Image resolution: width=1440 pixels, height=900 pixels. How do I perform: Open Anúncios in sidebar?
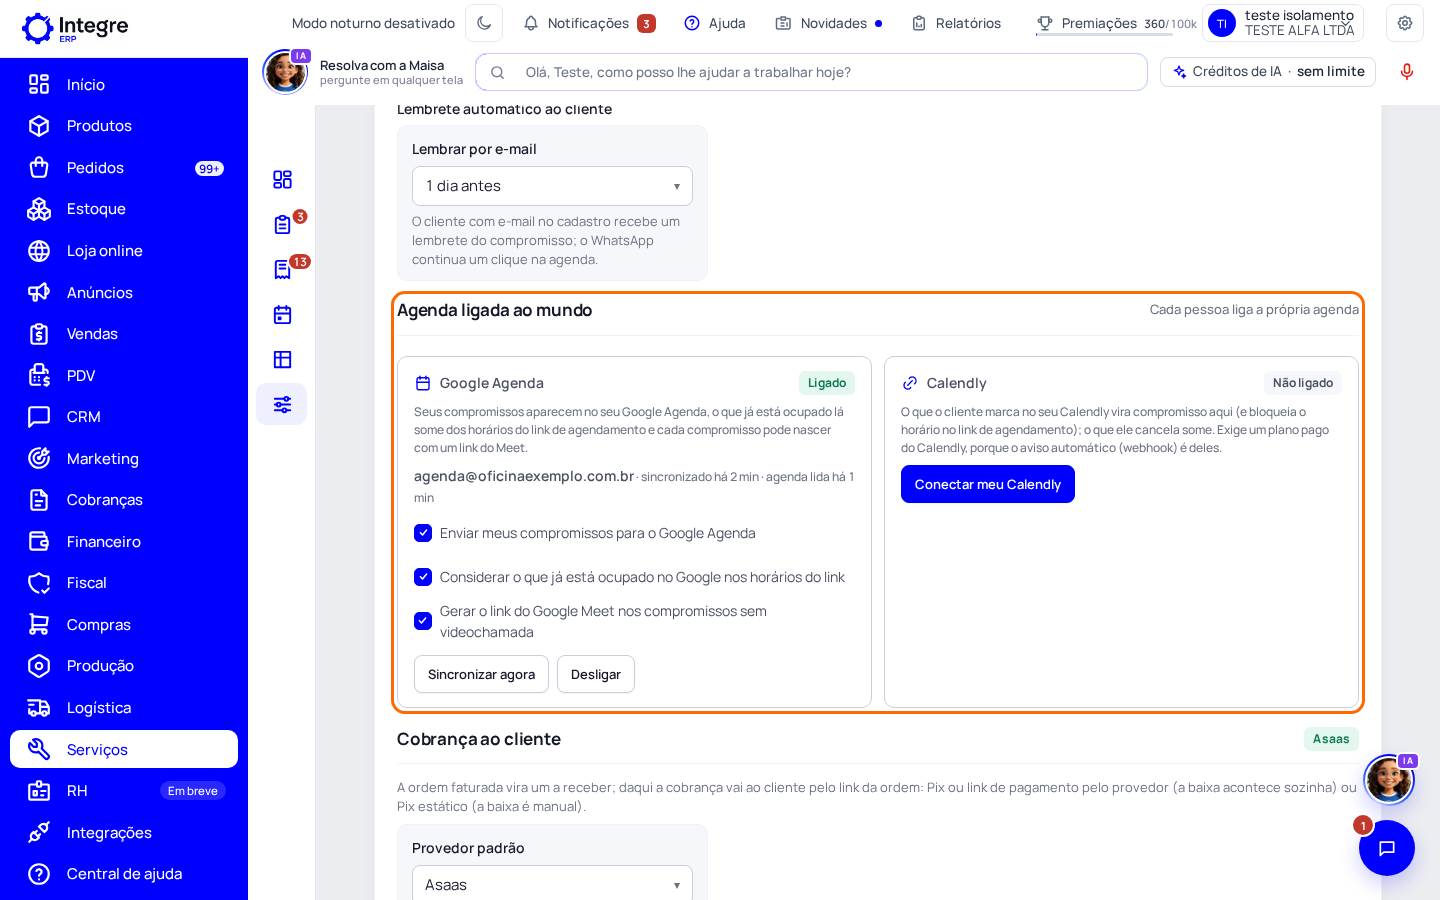(124, 292)
